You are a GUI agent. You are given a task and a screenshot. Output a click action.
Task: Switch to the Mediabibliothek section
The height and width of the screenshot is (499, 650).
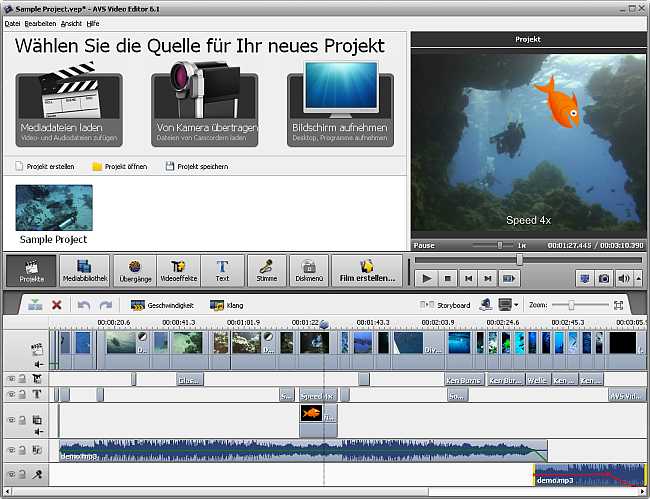coord(85,271)
